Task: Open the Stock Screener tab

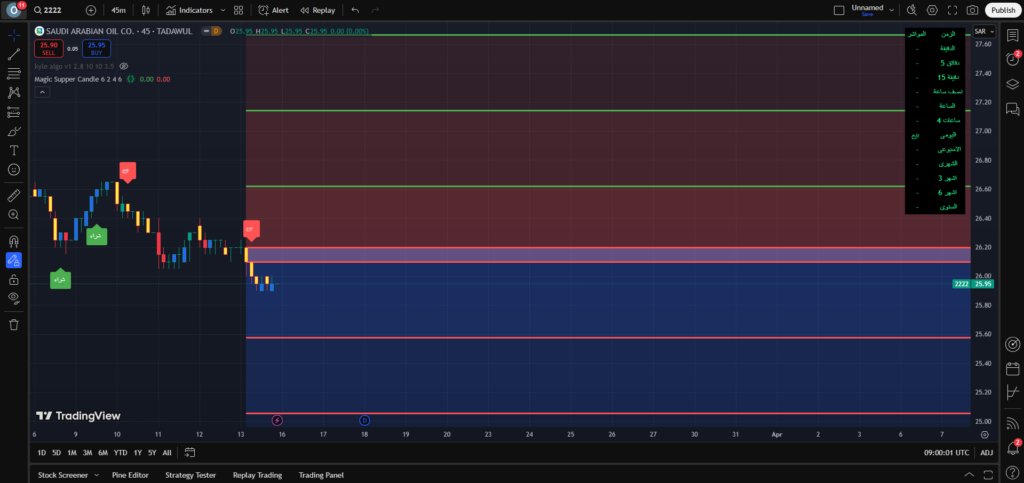Action: click(x=63, y=475)
